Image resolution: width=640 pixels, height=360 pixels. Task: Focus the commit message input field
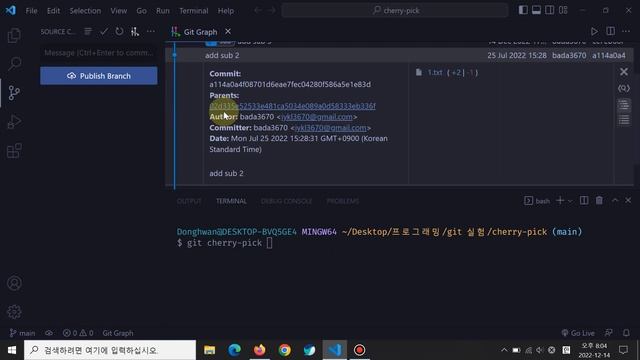pos(99,53)
